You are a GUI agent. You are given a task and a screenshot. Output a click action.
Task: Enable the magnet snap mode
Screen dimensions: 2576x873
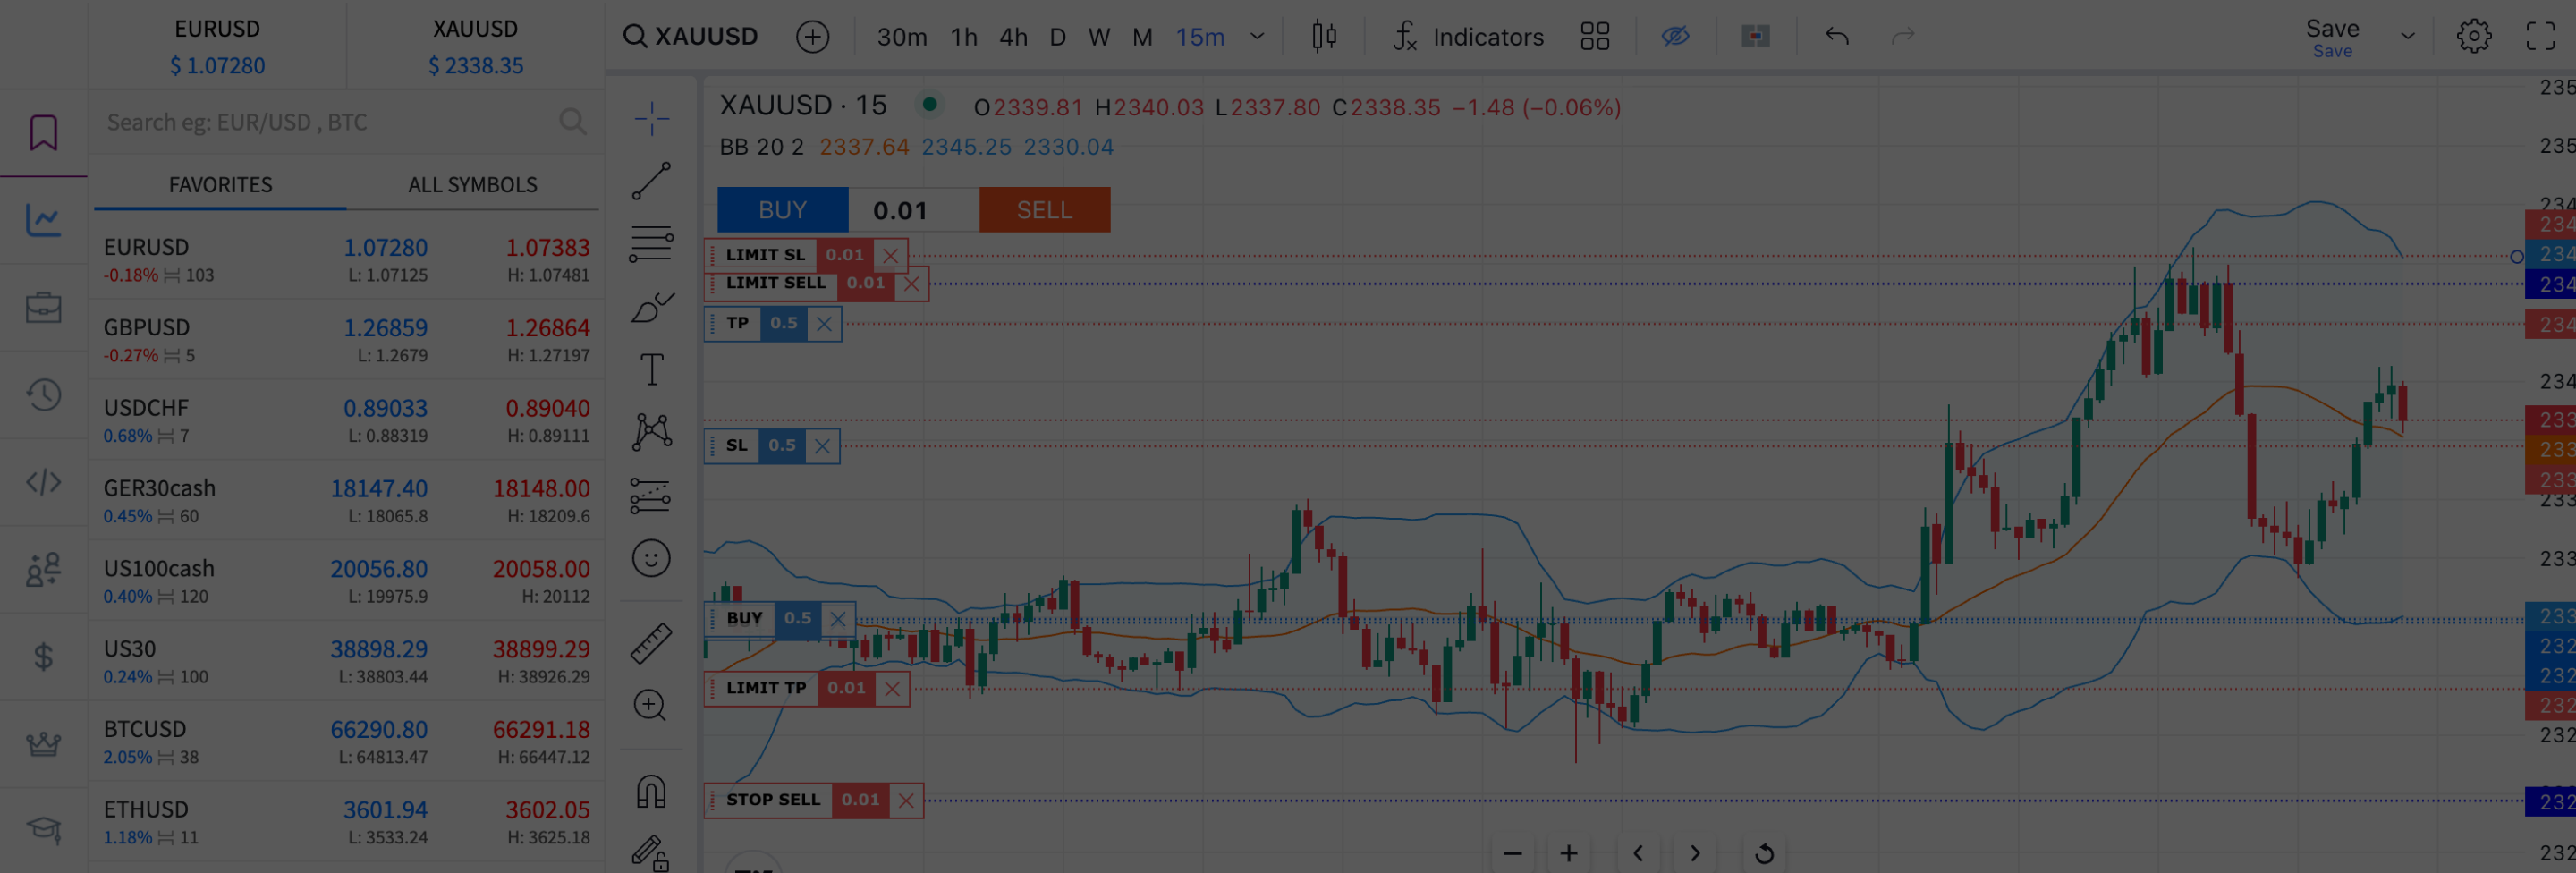pos(651,792)
